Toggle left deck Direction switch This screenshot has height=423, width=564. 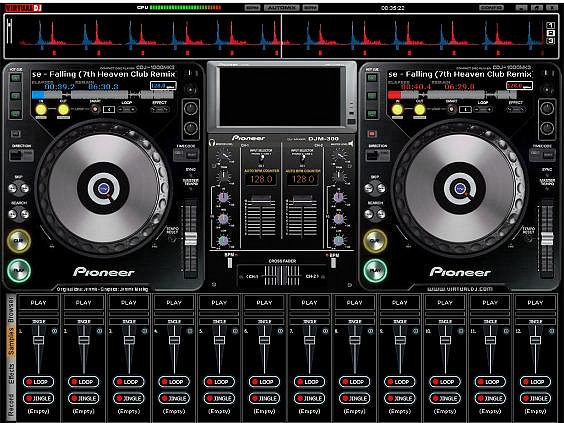pyautogui.click(x=21, y=155)
